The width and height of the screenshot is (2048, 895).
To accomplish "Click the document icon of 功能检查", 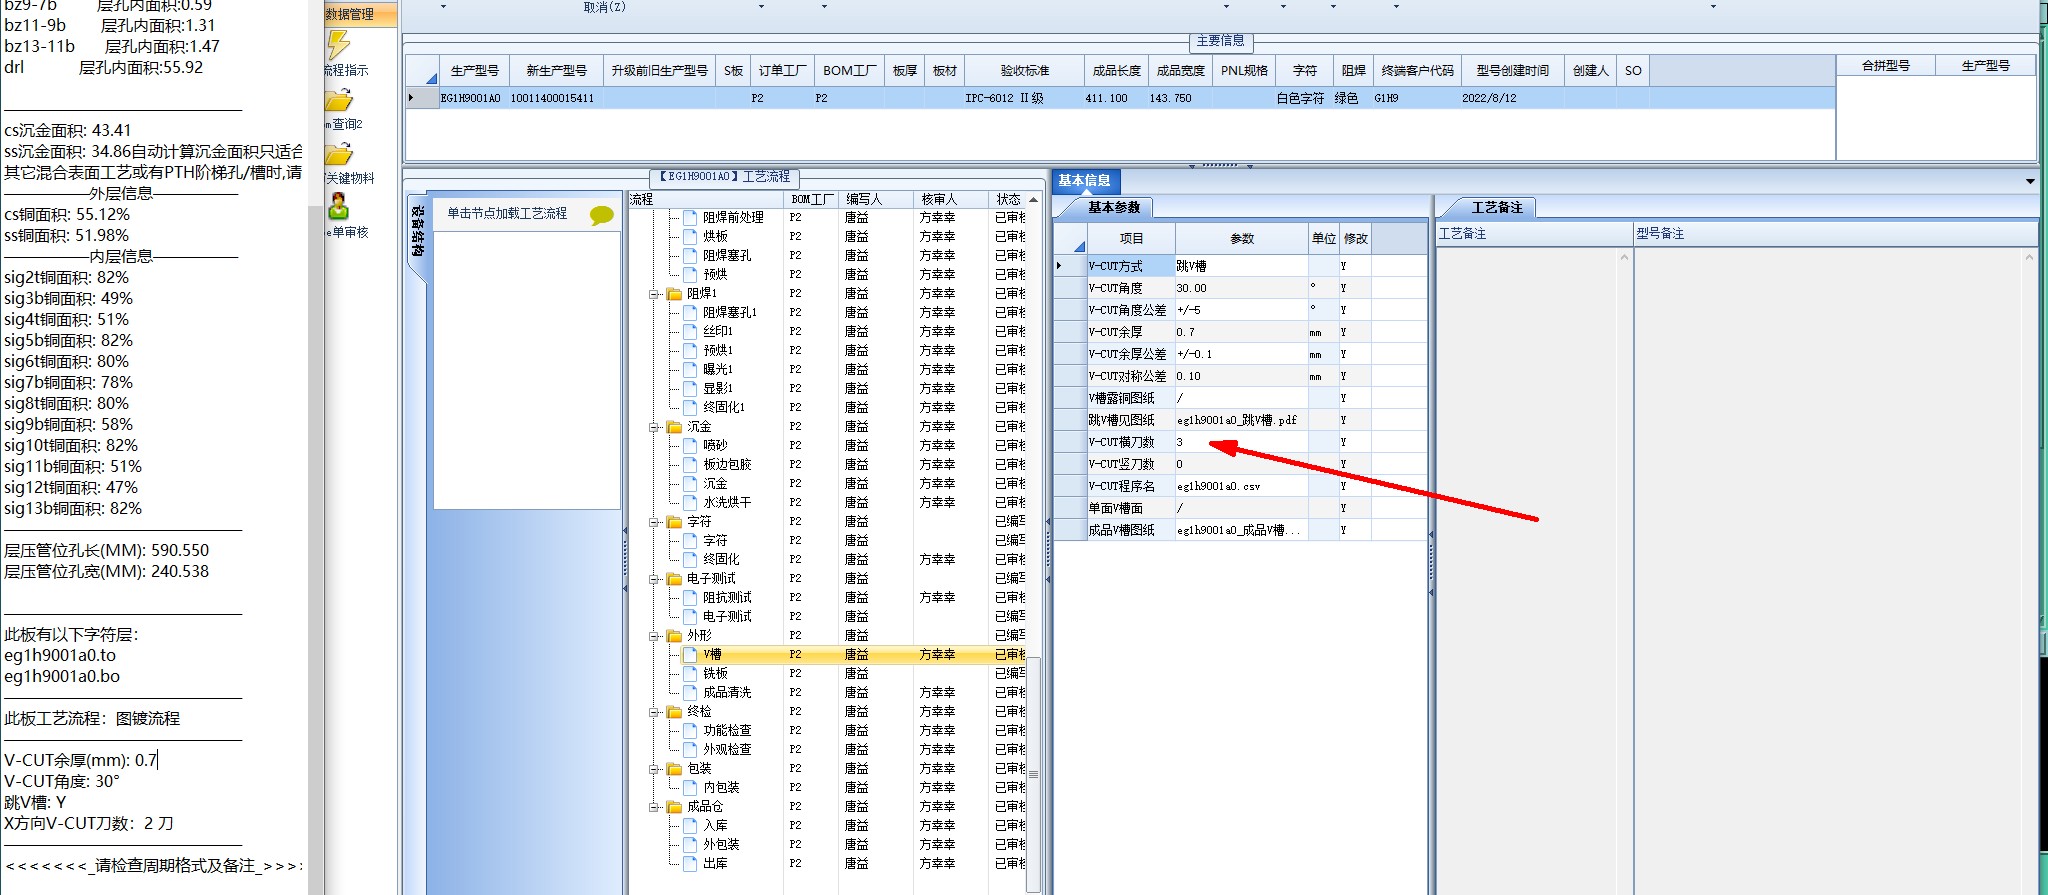I will 690,730.
